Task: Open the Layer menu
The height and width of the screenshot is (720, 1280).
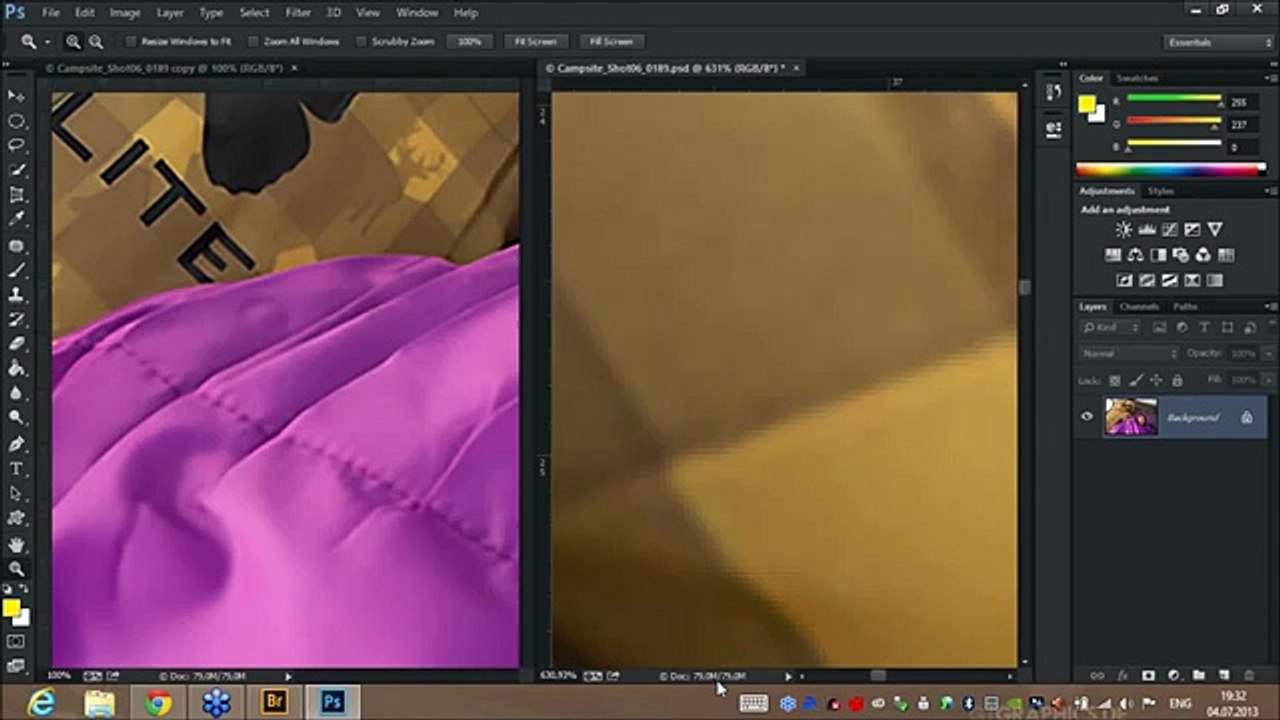Action: pyautogui.click(x=170, y=13)
